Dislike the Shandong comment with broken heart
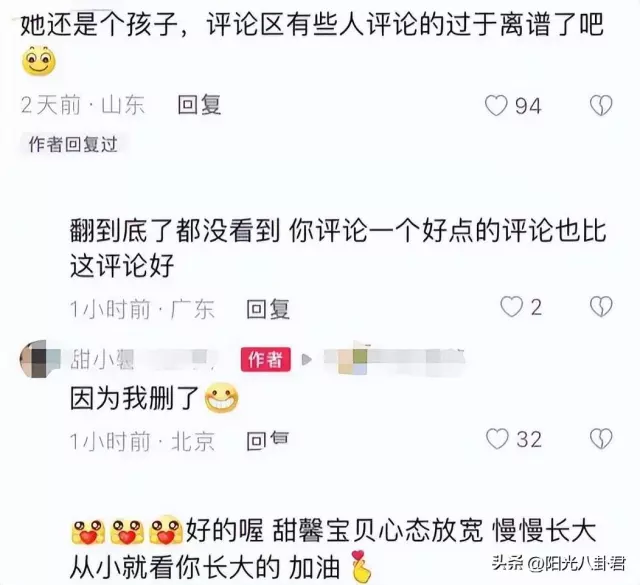640x585 pixels. [x=601, y=106]
